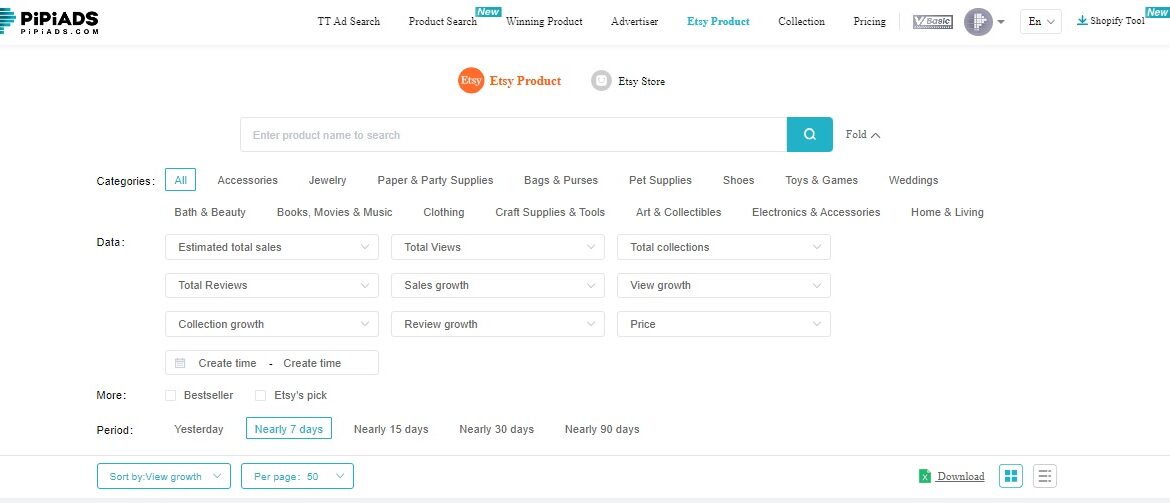Filter by Weddings category
1170x503 pixels.
[x=913, y=180]
